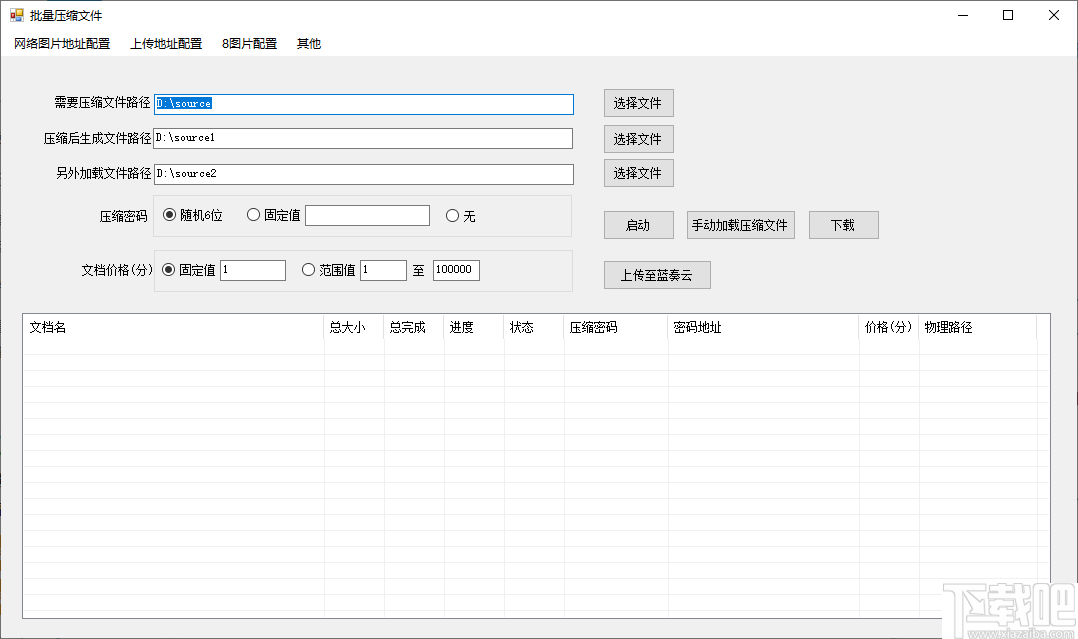Click the fixed password text box
The width and height of the screenshot is (1078, 639).
[367, 214]
